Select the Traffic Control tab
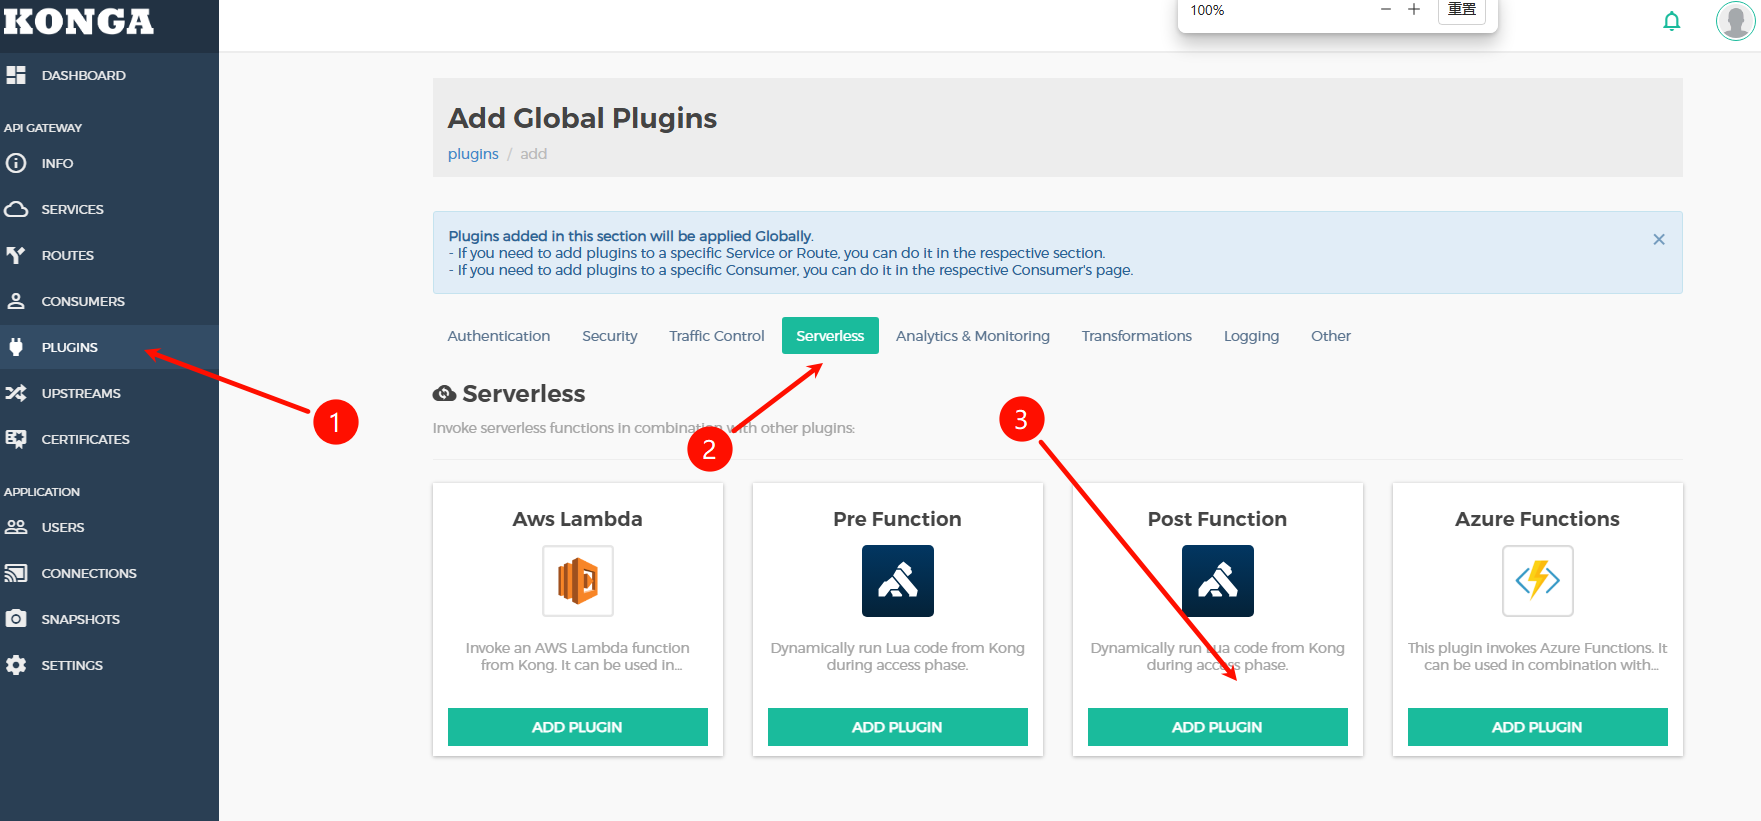Image resolution: width=1761 pixels, height=821 pixels. pos(716,336)
